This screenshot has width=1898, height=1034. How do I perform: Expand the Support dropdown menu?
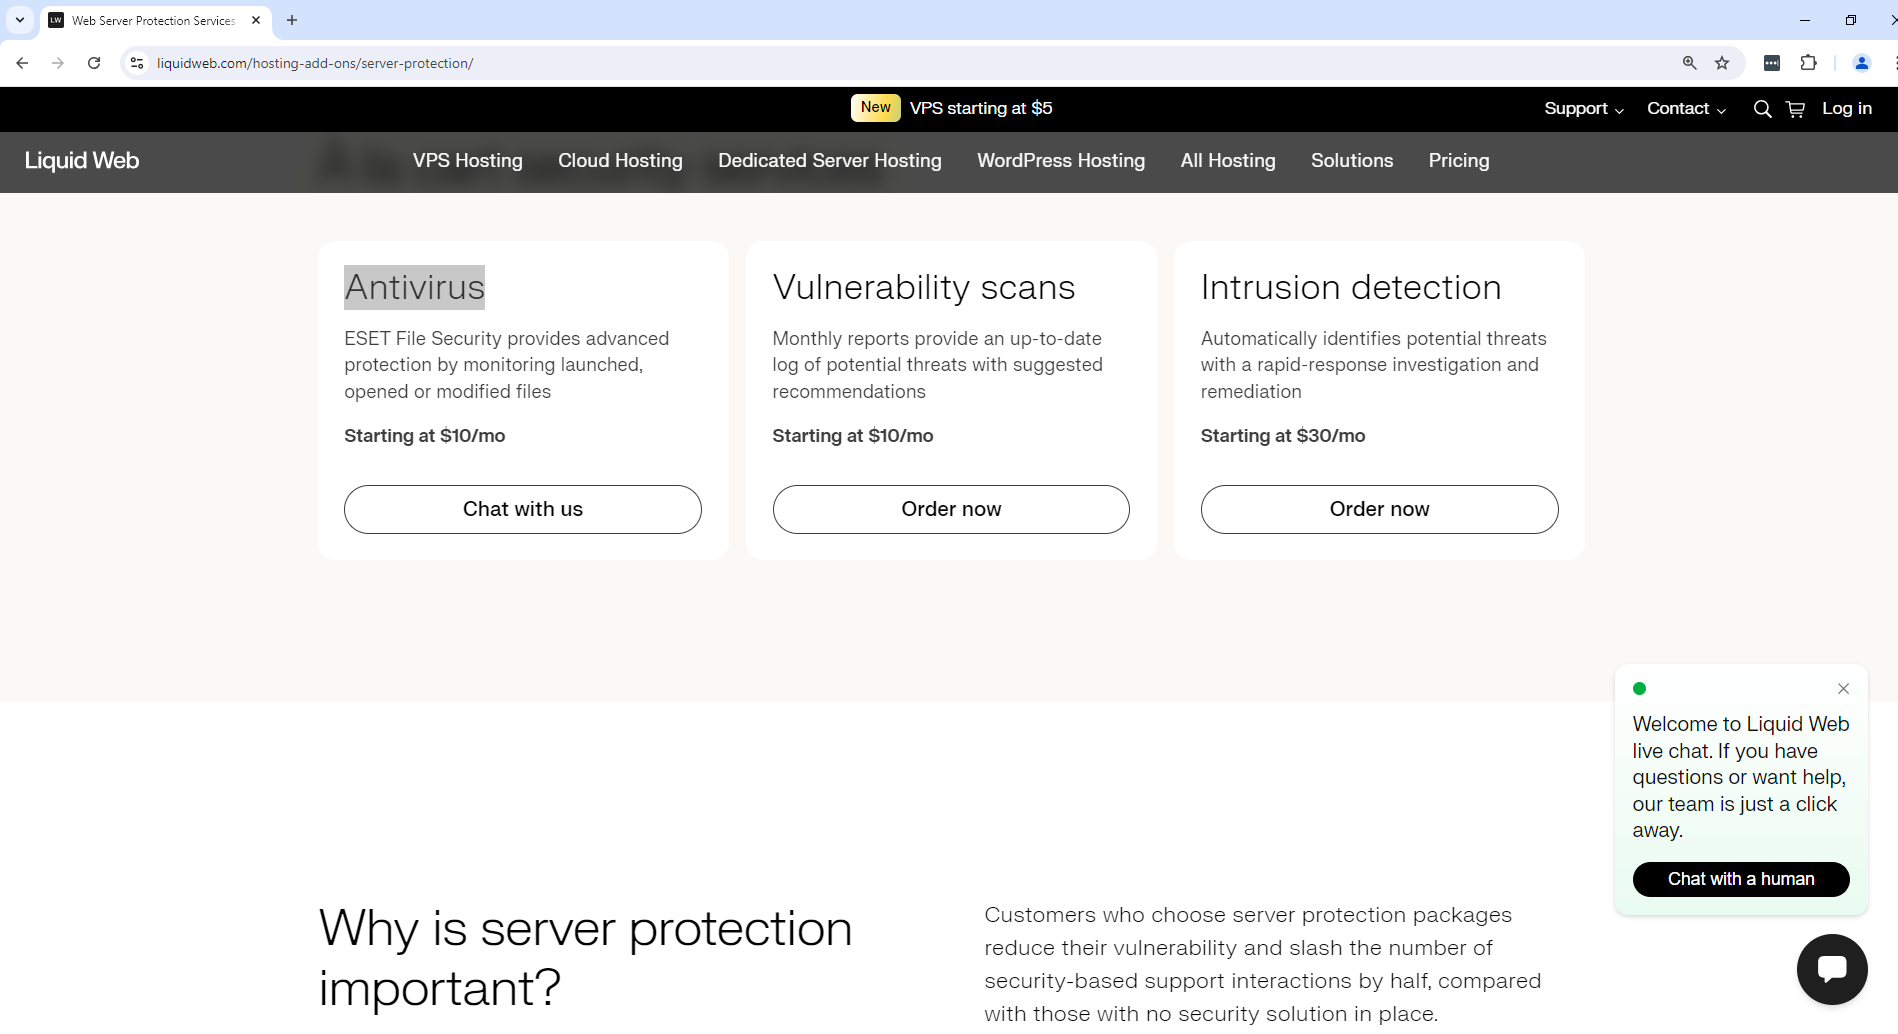tap(1583, 109)
